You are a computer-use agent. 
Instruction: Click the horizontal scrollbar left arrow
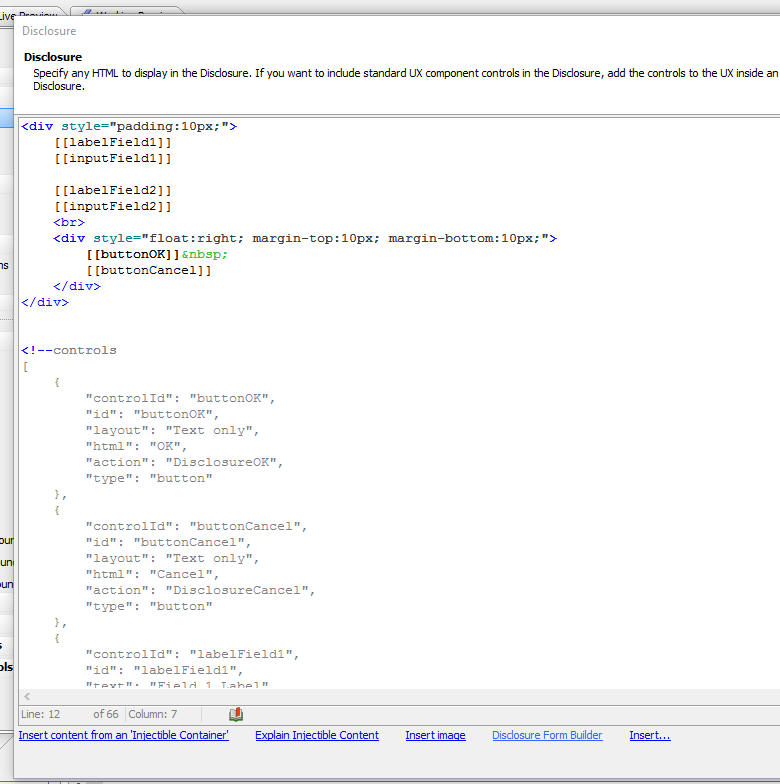pyautogui.click(x=27, y=696)
